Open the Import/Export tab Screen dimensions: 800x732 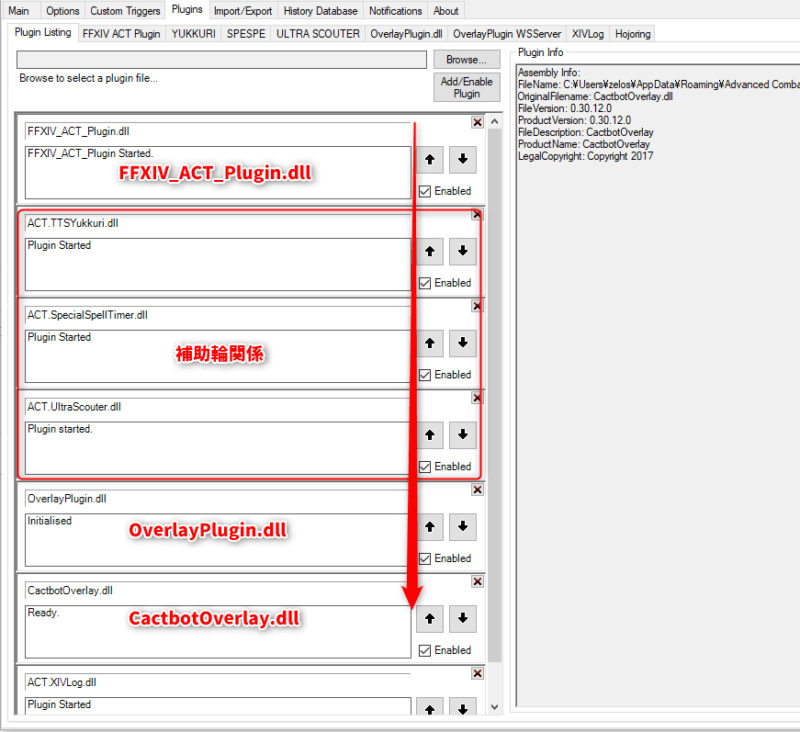[243, 11]
